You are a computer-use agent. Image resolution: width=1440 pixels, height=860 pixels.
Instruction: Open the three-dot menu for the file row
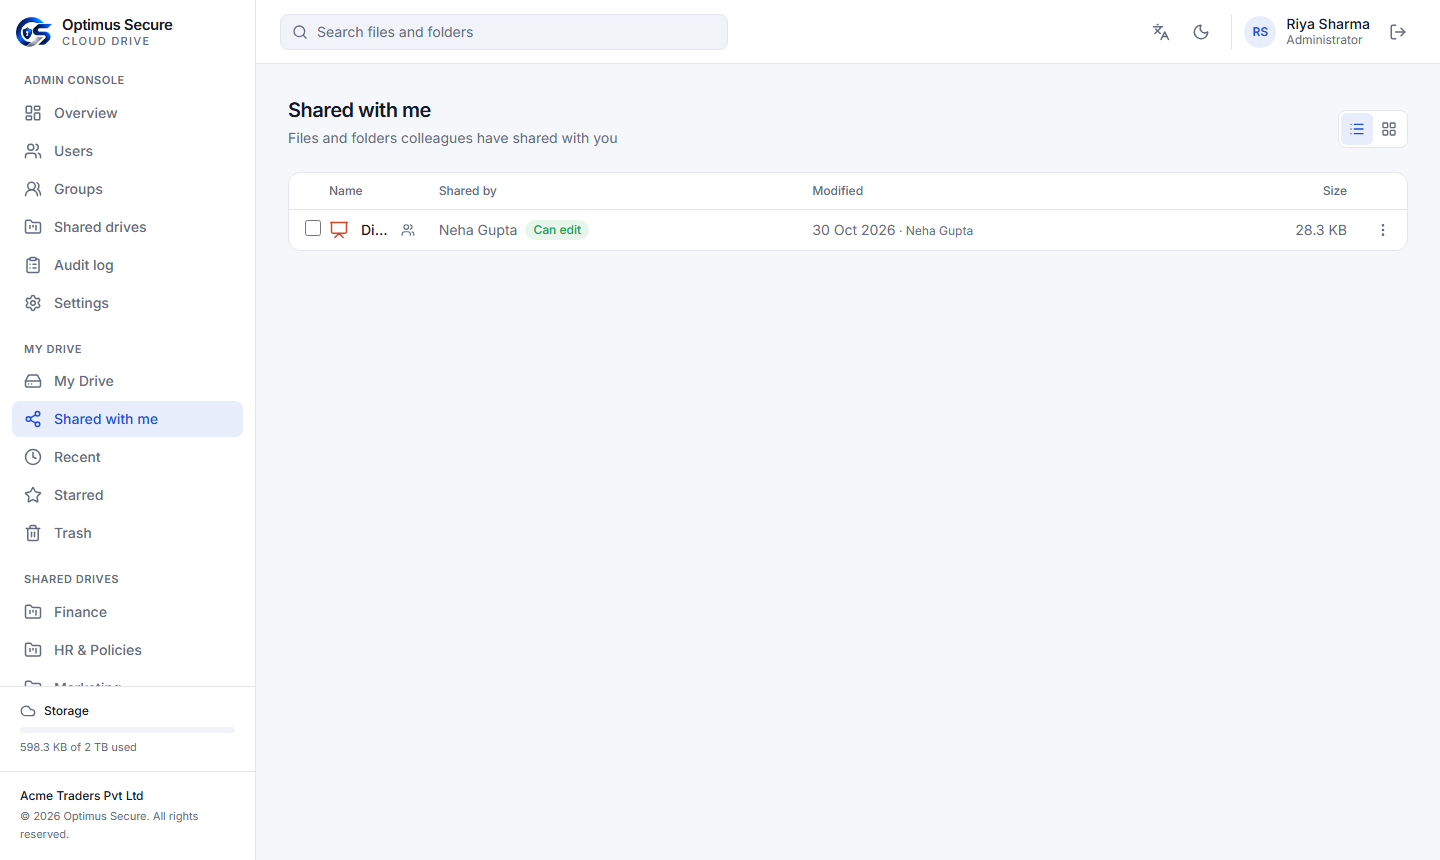[1383, 230]
